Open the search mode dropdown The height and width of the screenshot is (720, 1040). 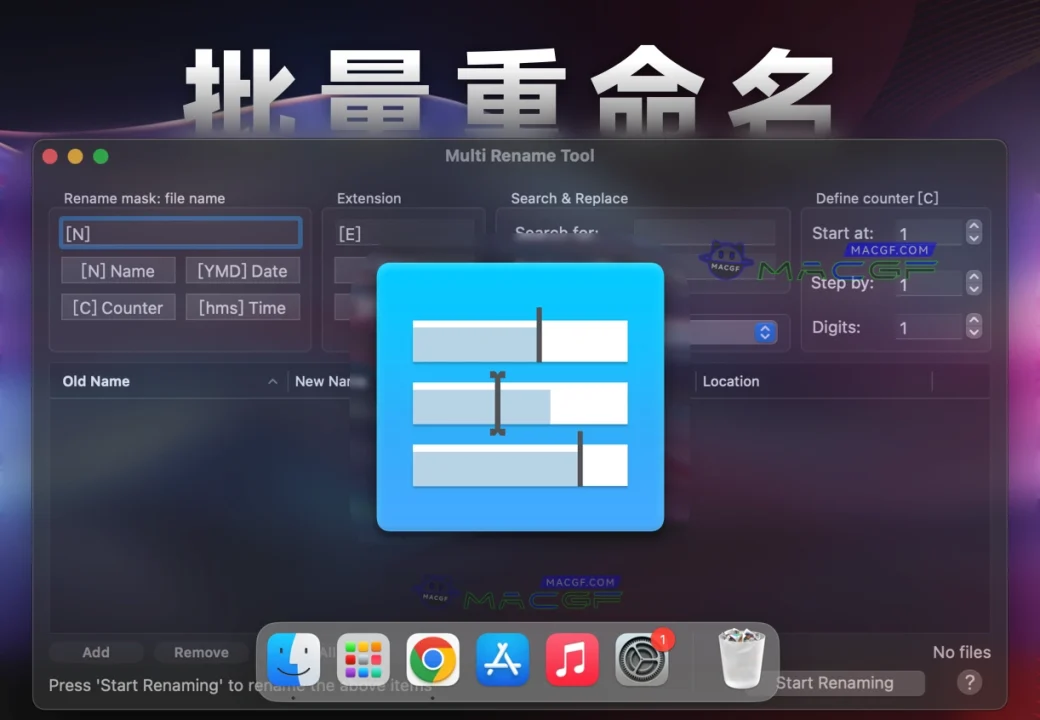coord(764,331)
